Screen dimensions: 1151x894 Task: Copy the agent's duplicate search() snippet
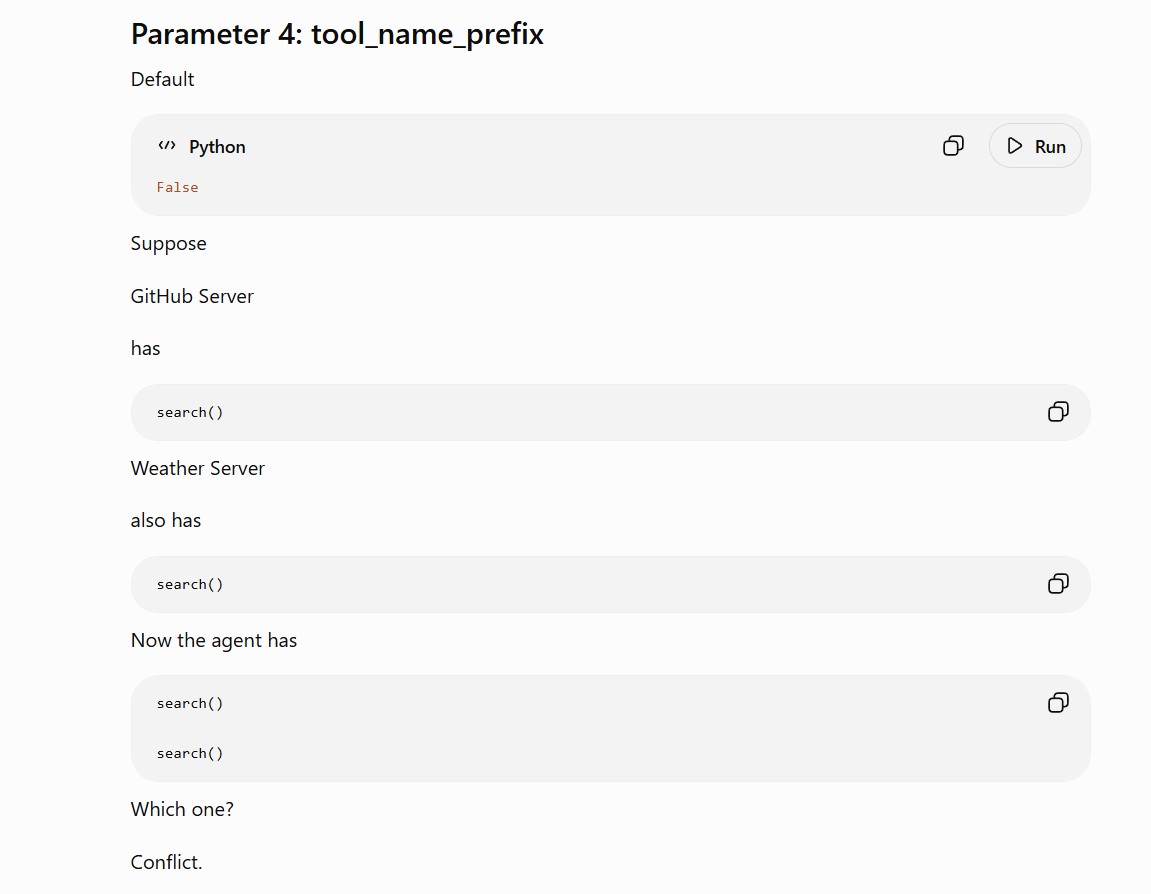click(x=1058, y=702)
